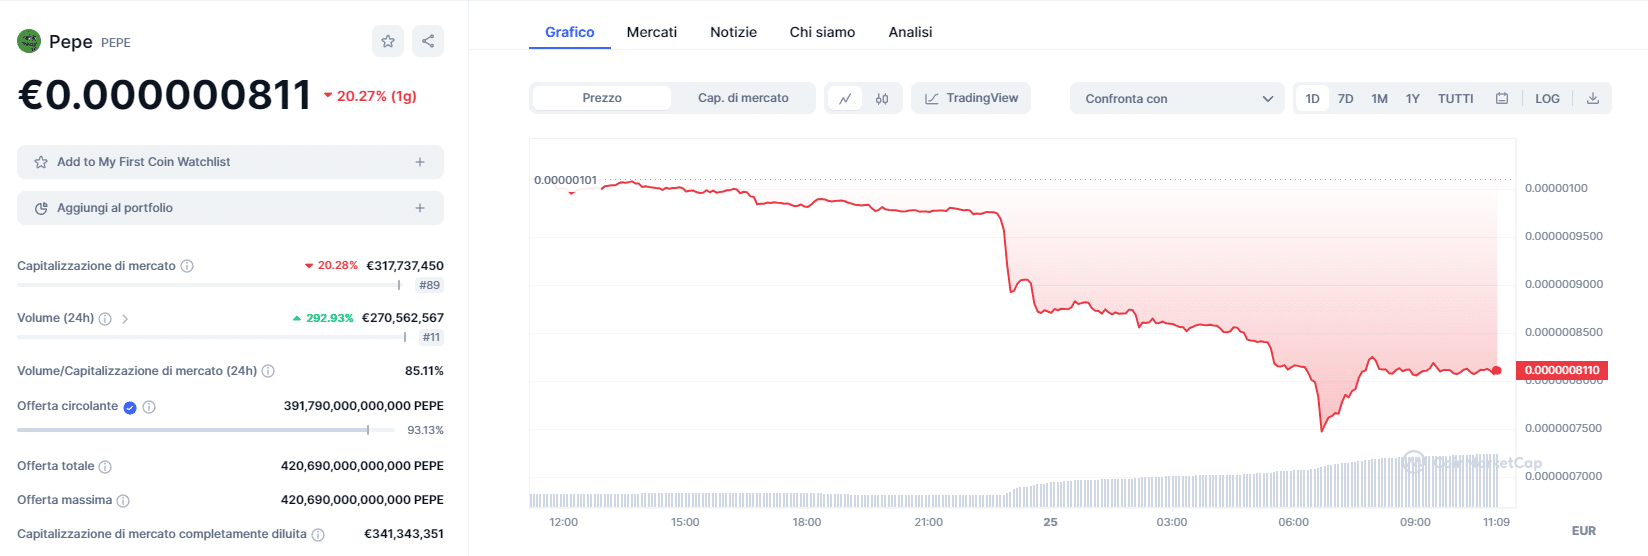Click info icon beside Offerta totale
Viewport: 1648px width, 556px height.
point(105,467)
